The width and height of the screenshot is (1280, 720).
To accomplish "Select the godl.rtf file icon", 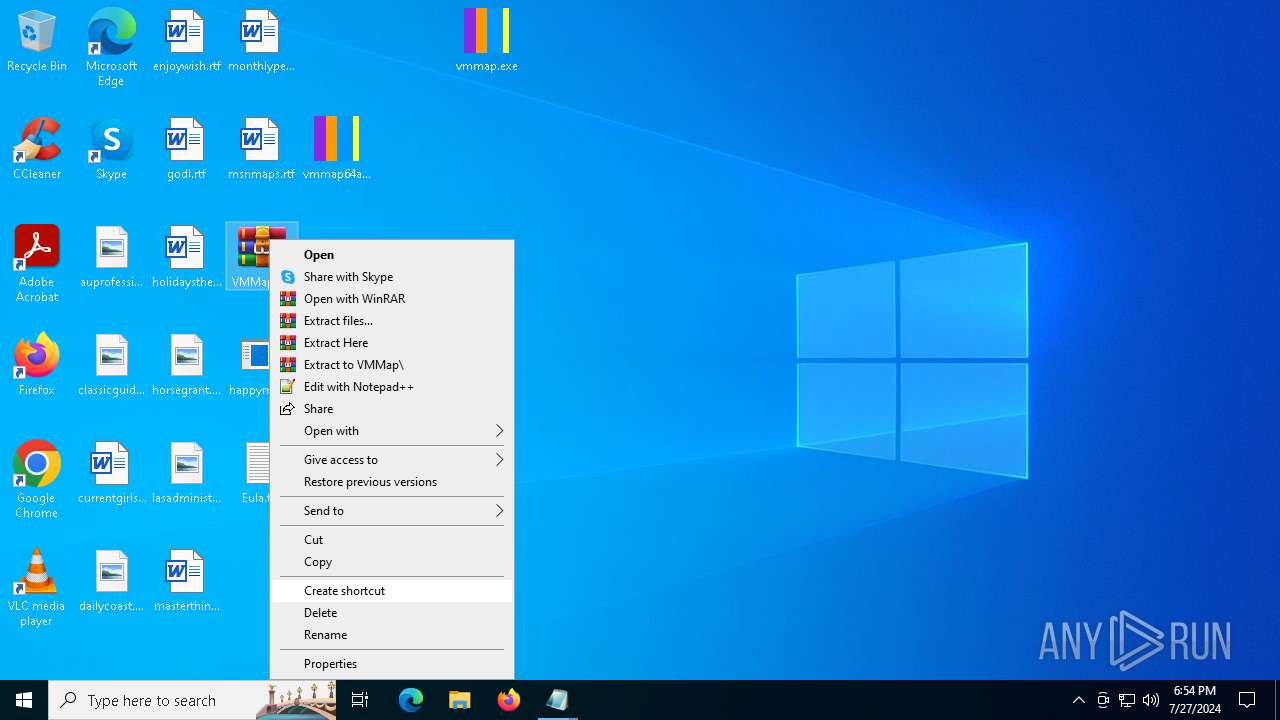I will (186, 148).
